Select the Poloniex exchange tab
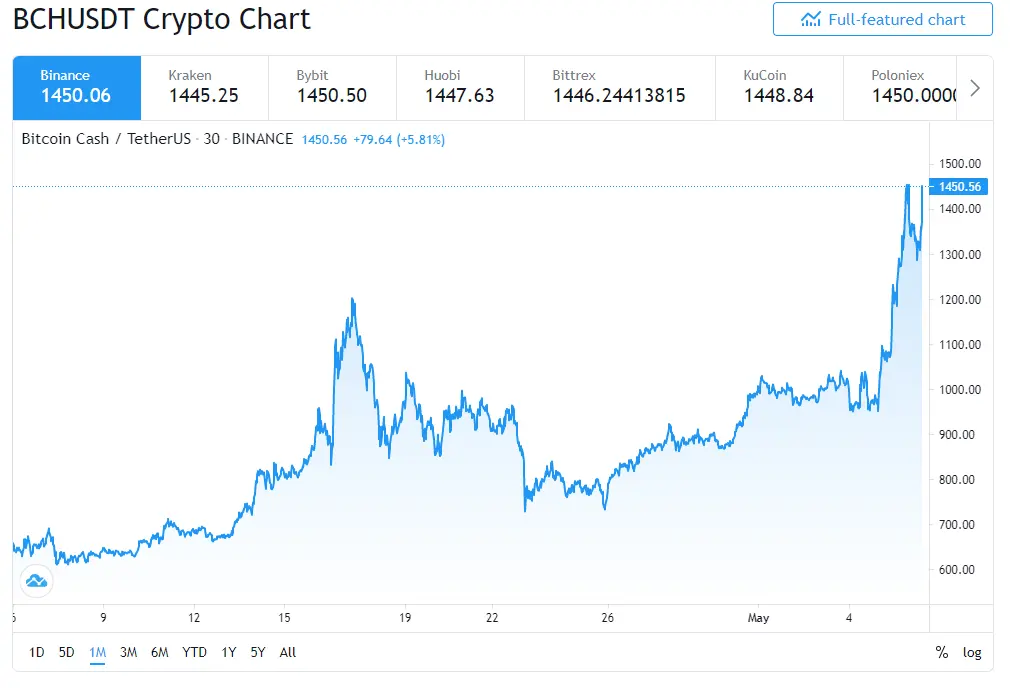This screenshot has width=1010, height=688. pyautogui.click(x=900, y=88)
